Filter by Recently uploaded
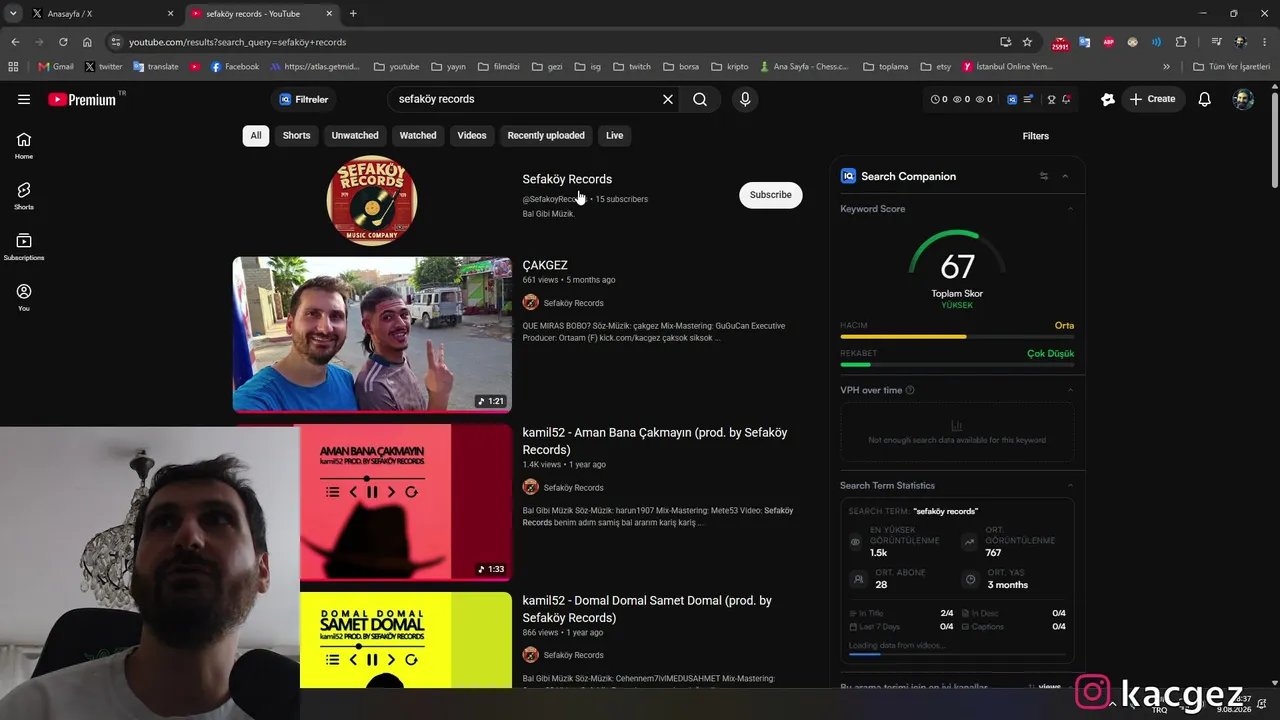 click(x=546, y=135)
